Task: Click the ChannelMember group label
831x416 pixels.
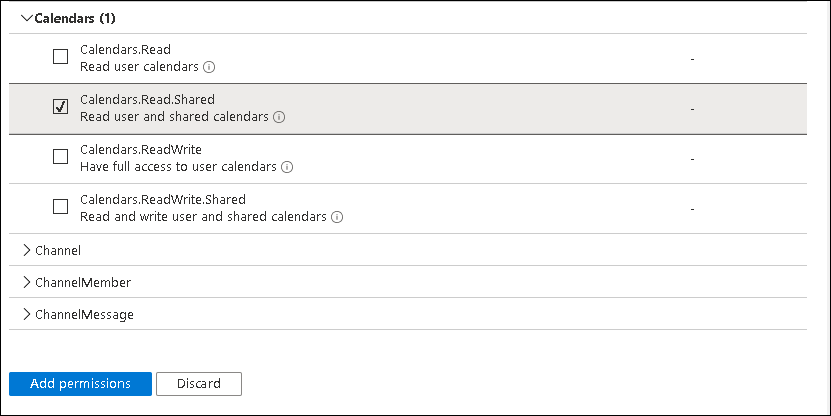Action: click(83, 282)
